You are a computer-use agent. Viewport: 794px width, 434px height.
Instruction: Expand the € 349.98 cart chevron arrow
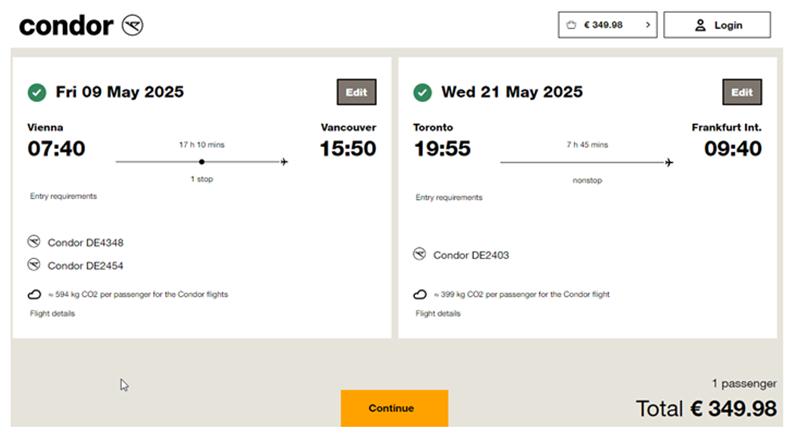coord(648,25)
